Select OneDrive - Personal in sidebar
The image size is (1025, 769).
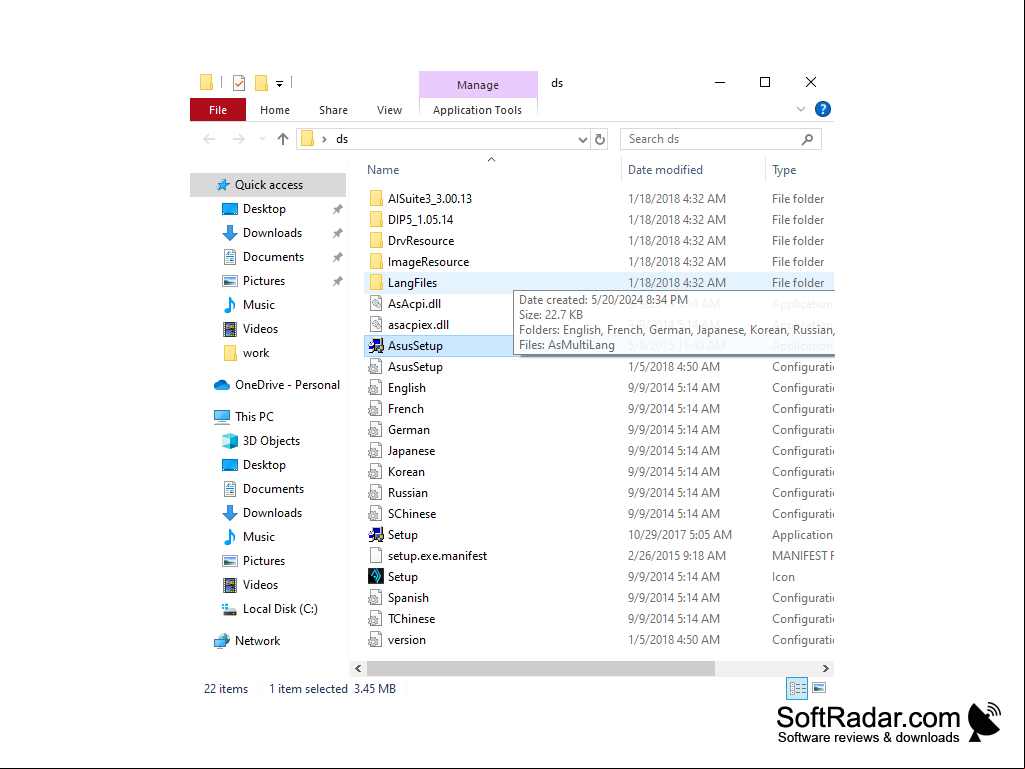point(287,385)
